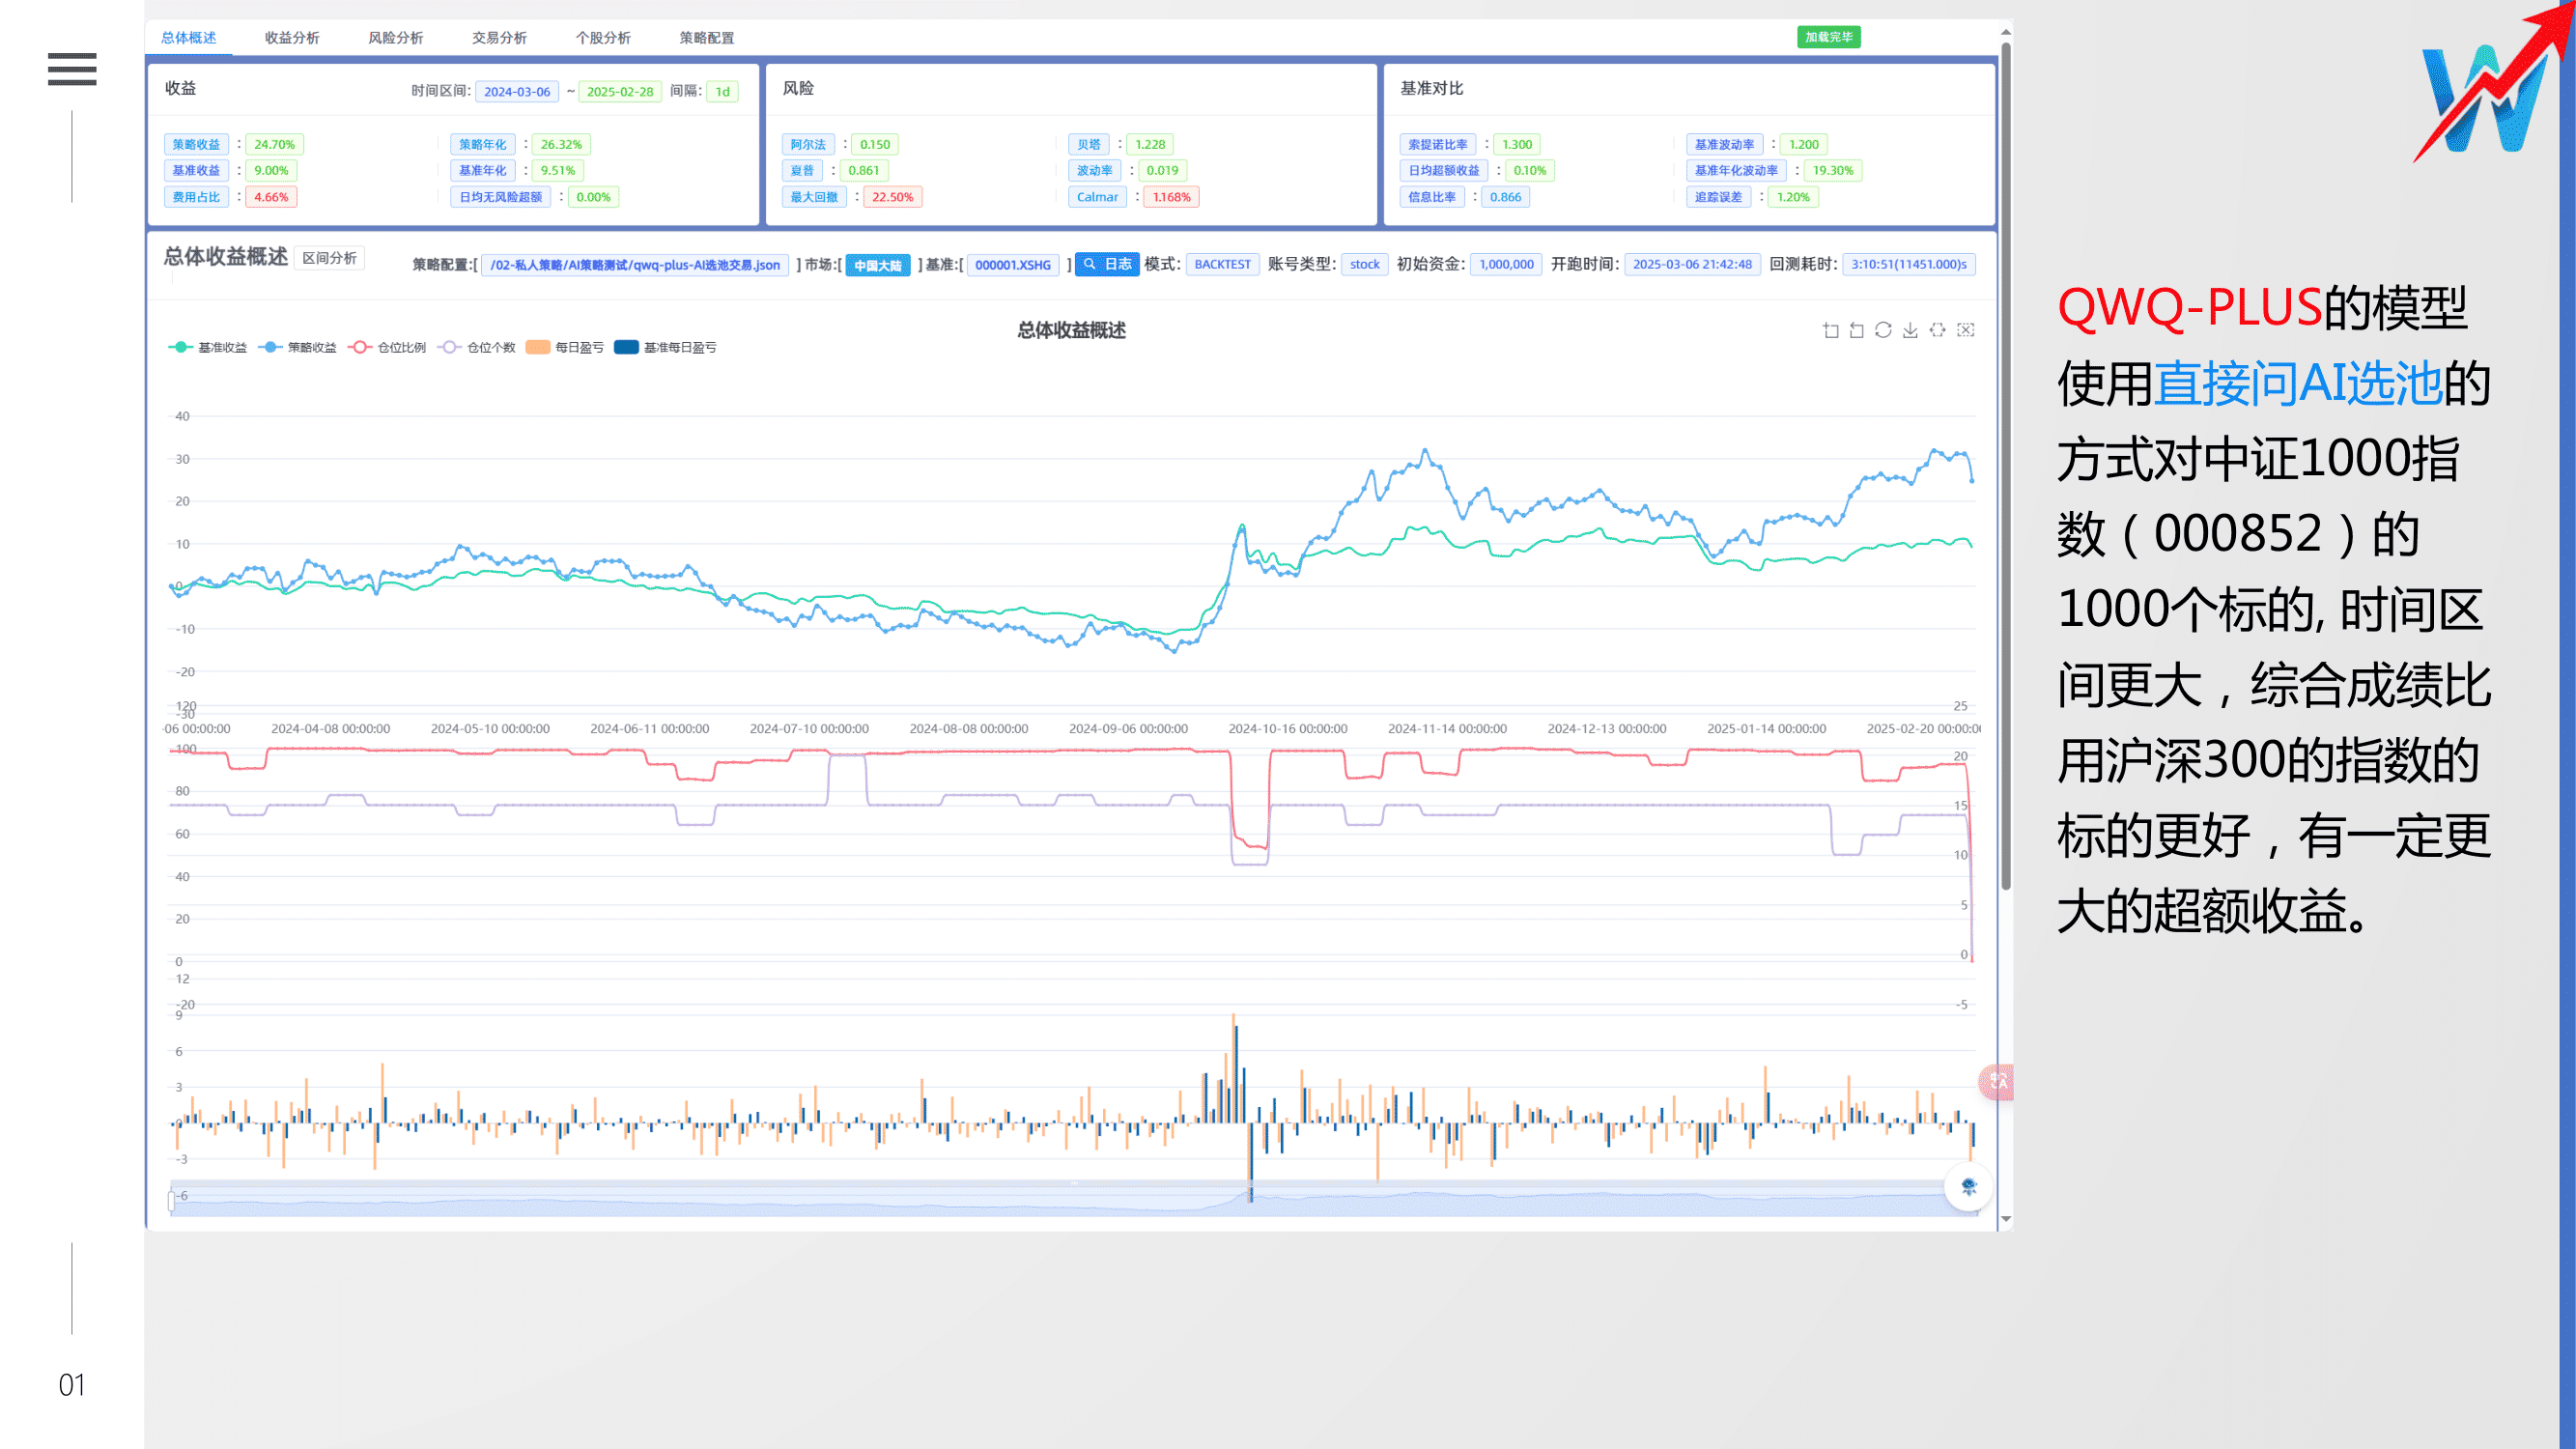Click the horizontal brush select icon
2576x1449 pixels.
coord(1937,330)
